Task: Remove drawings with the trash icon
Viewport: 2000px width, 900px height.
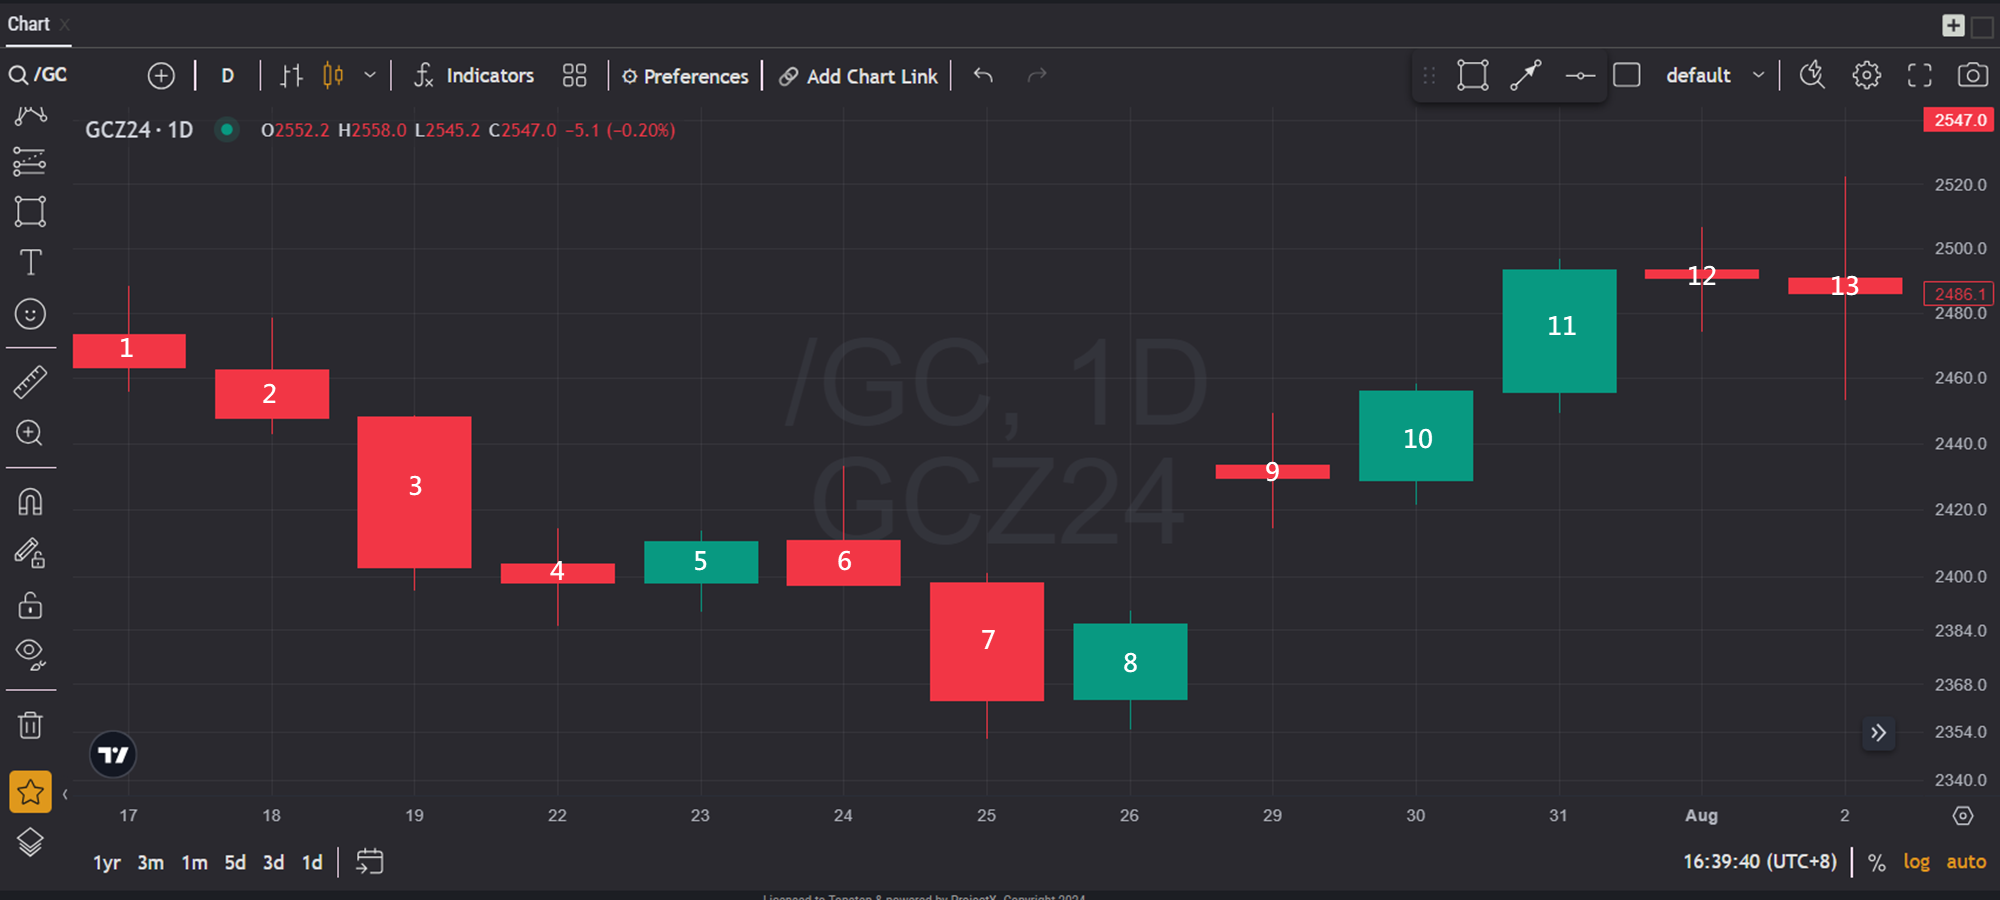Action: point(30,725)
